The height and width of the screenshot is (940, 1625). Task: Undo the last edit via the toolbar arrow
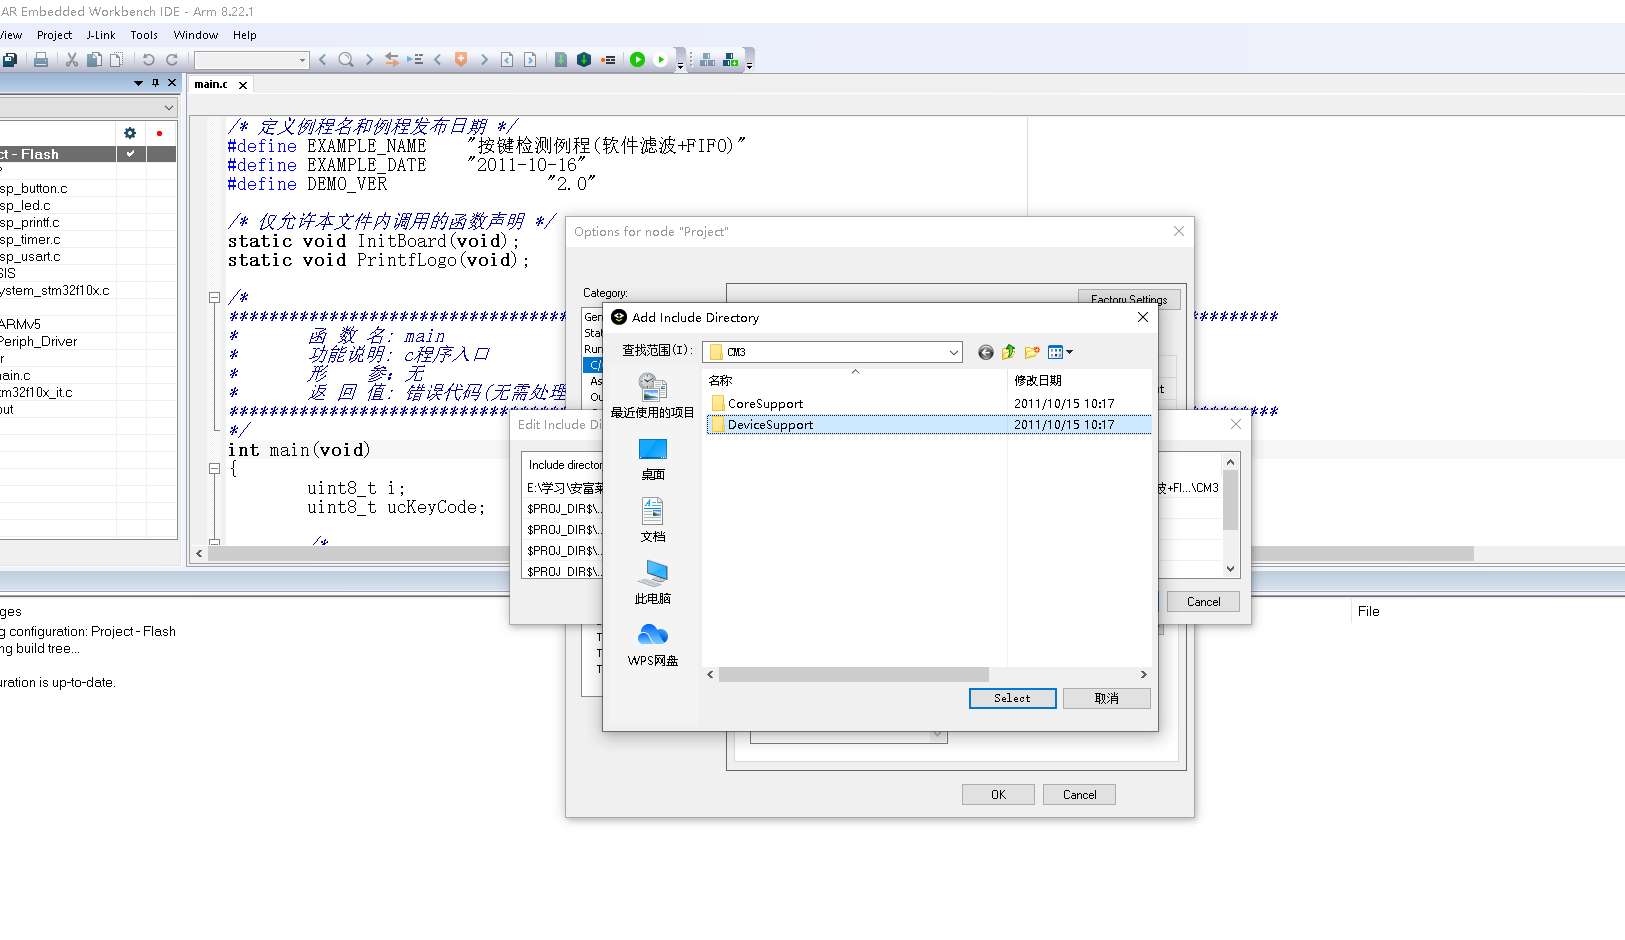click(148, 59)
